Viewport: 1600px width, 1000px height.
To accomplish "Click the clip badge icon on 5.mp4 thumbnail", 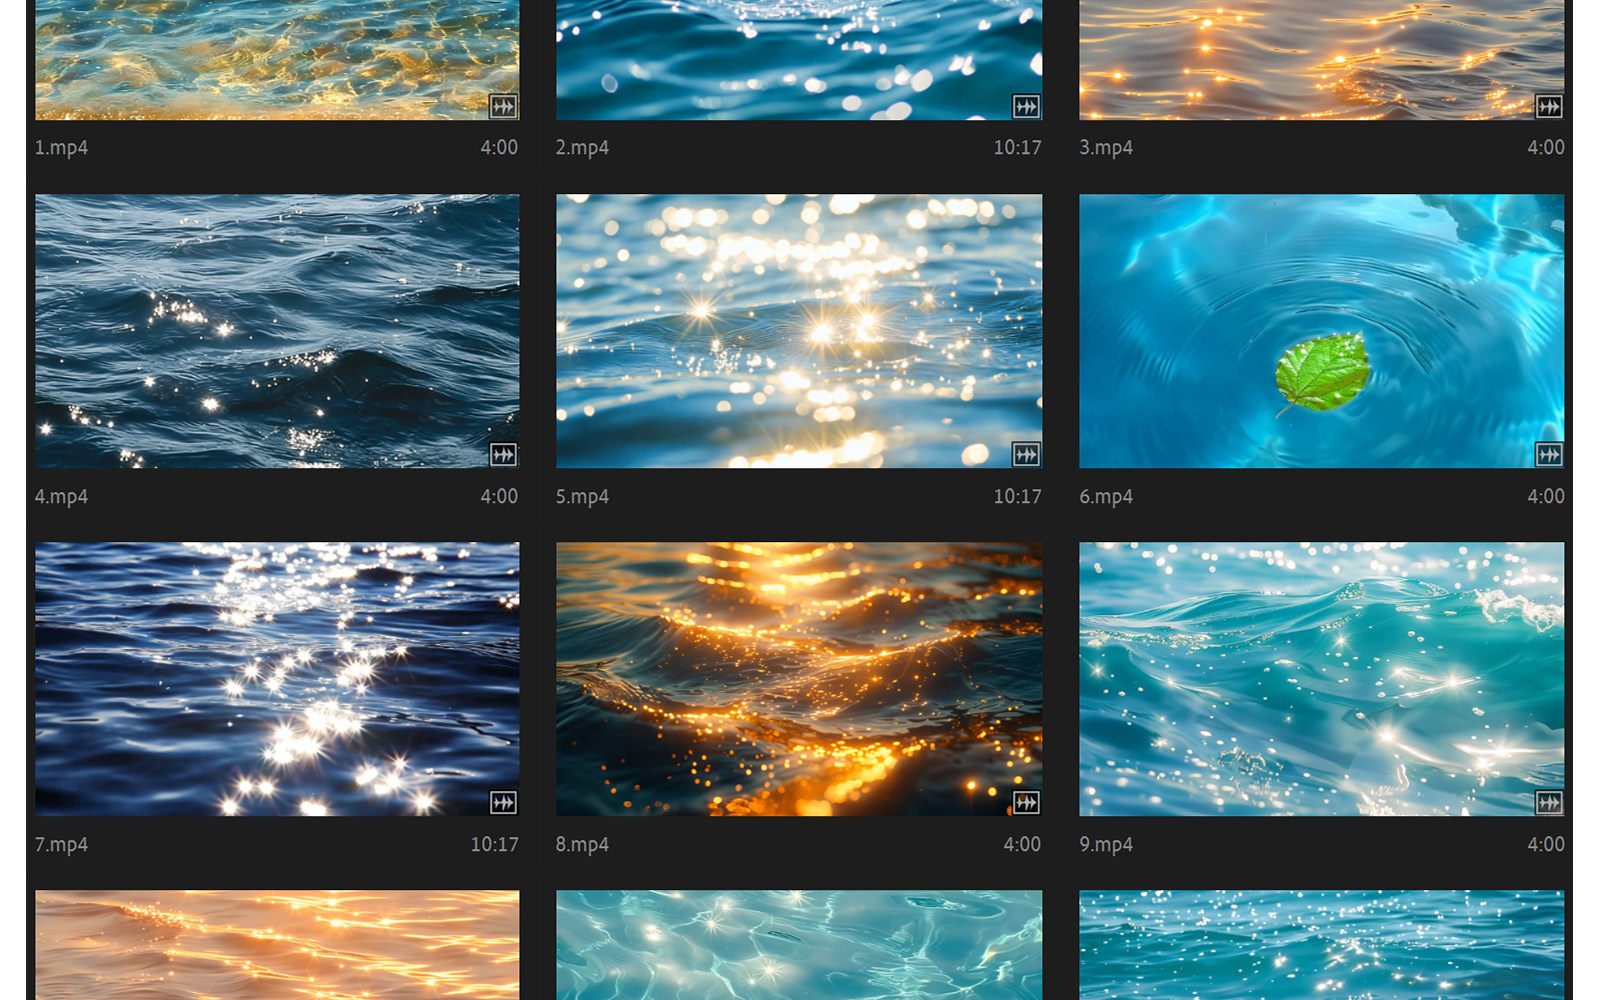I will point(1026,455).
